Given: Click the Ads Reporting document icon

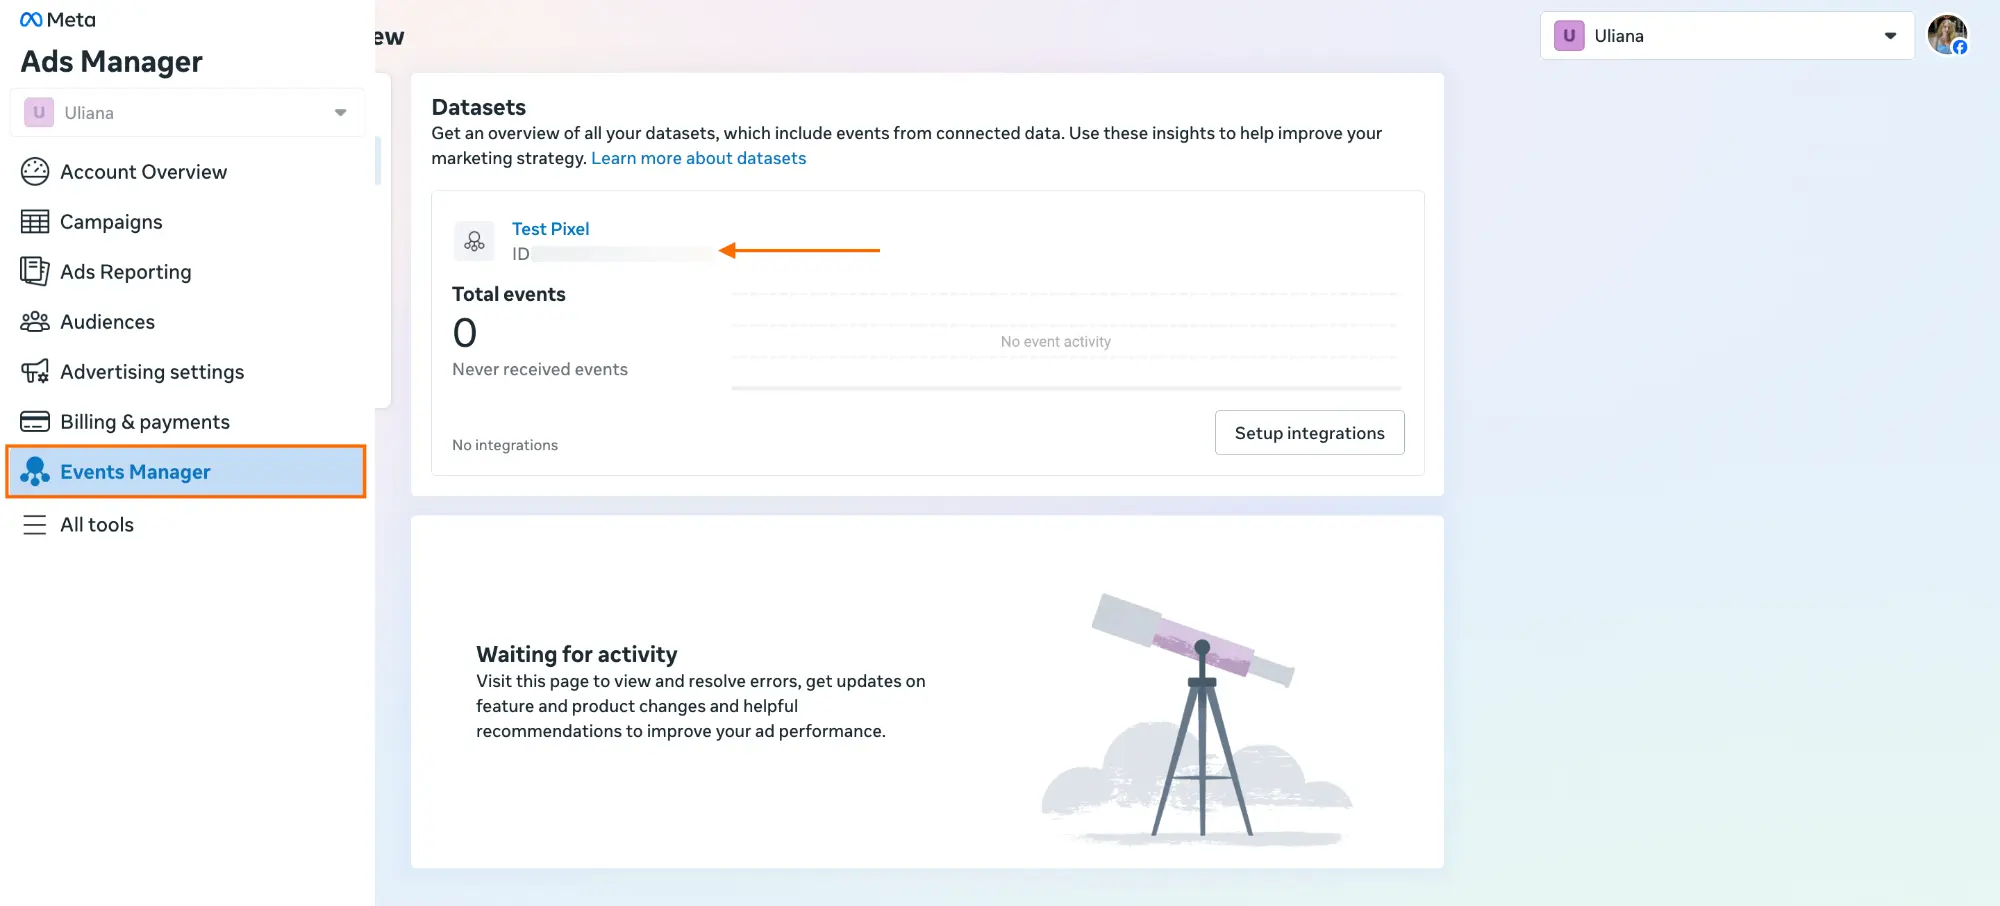Looking at the screenshot, I should click(35, 271).
